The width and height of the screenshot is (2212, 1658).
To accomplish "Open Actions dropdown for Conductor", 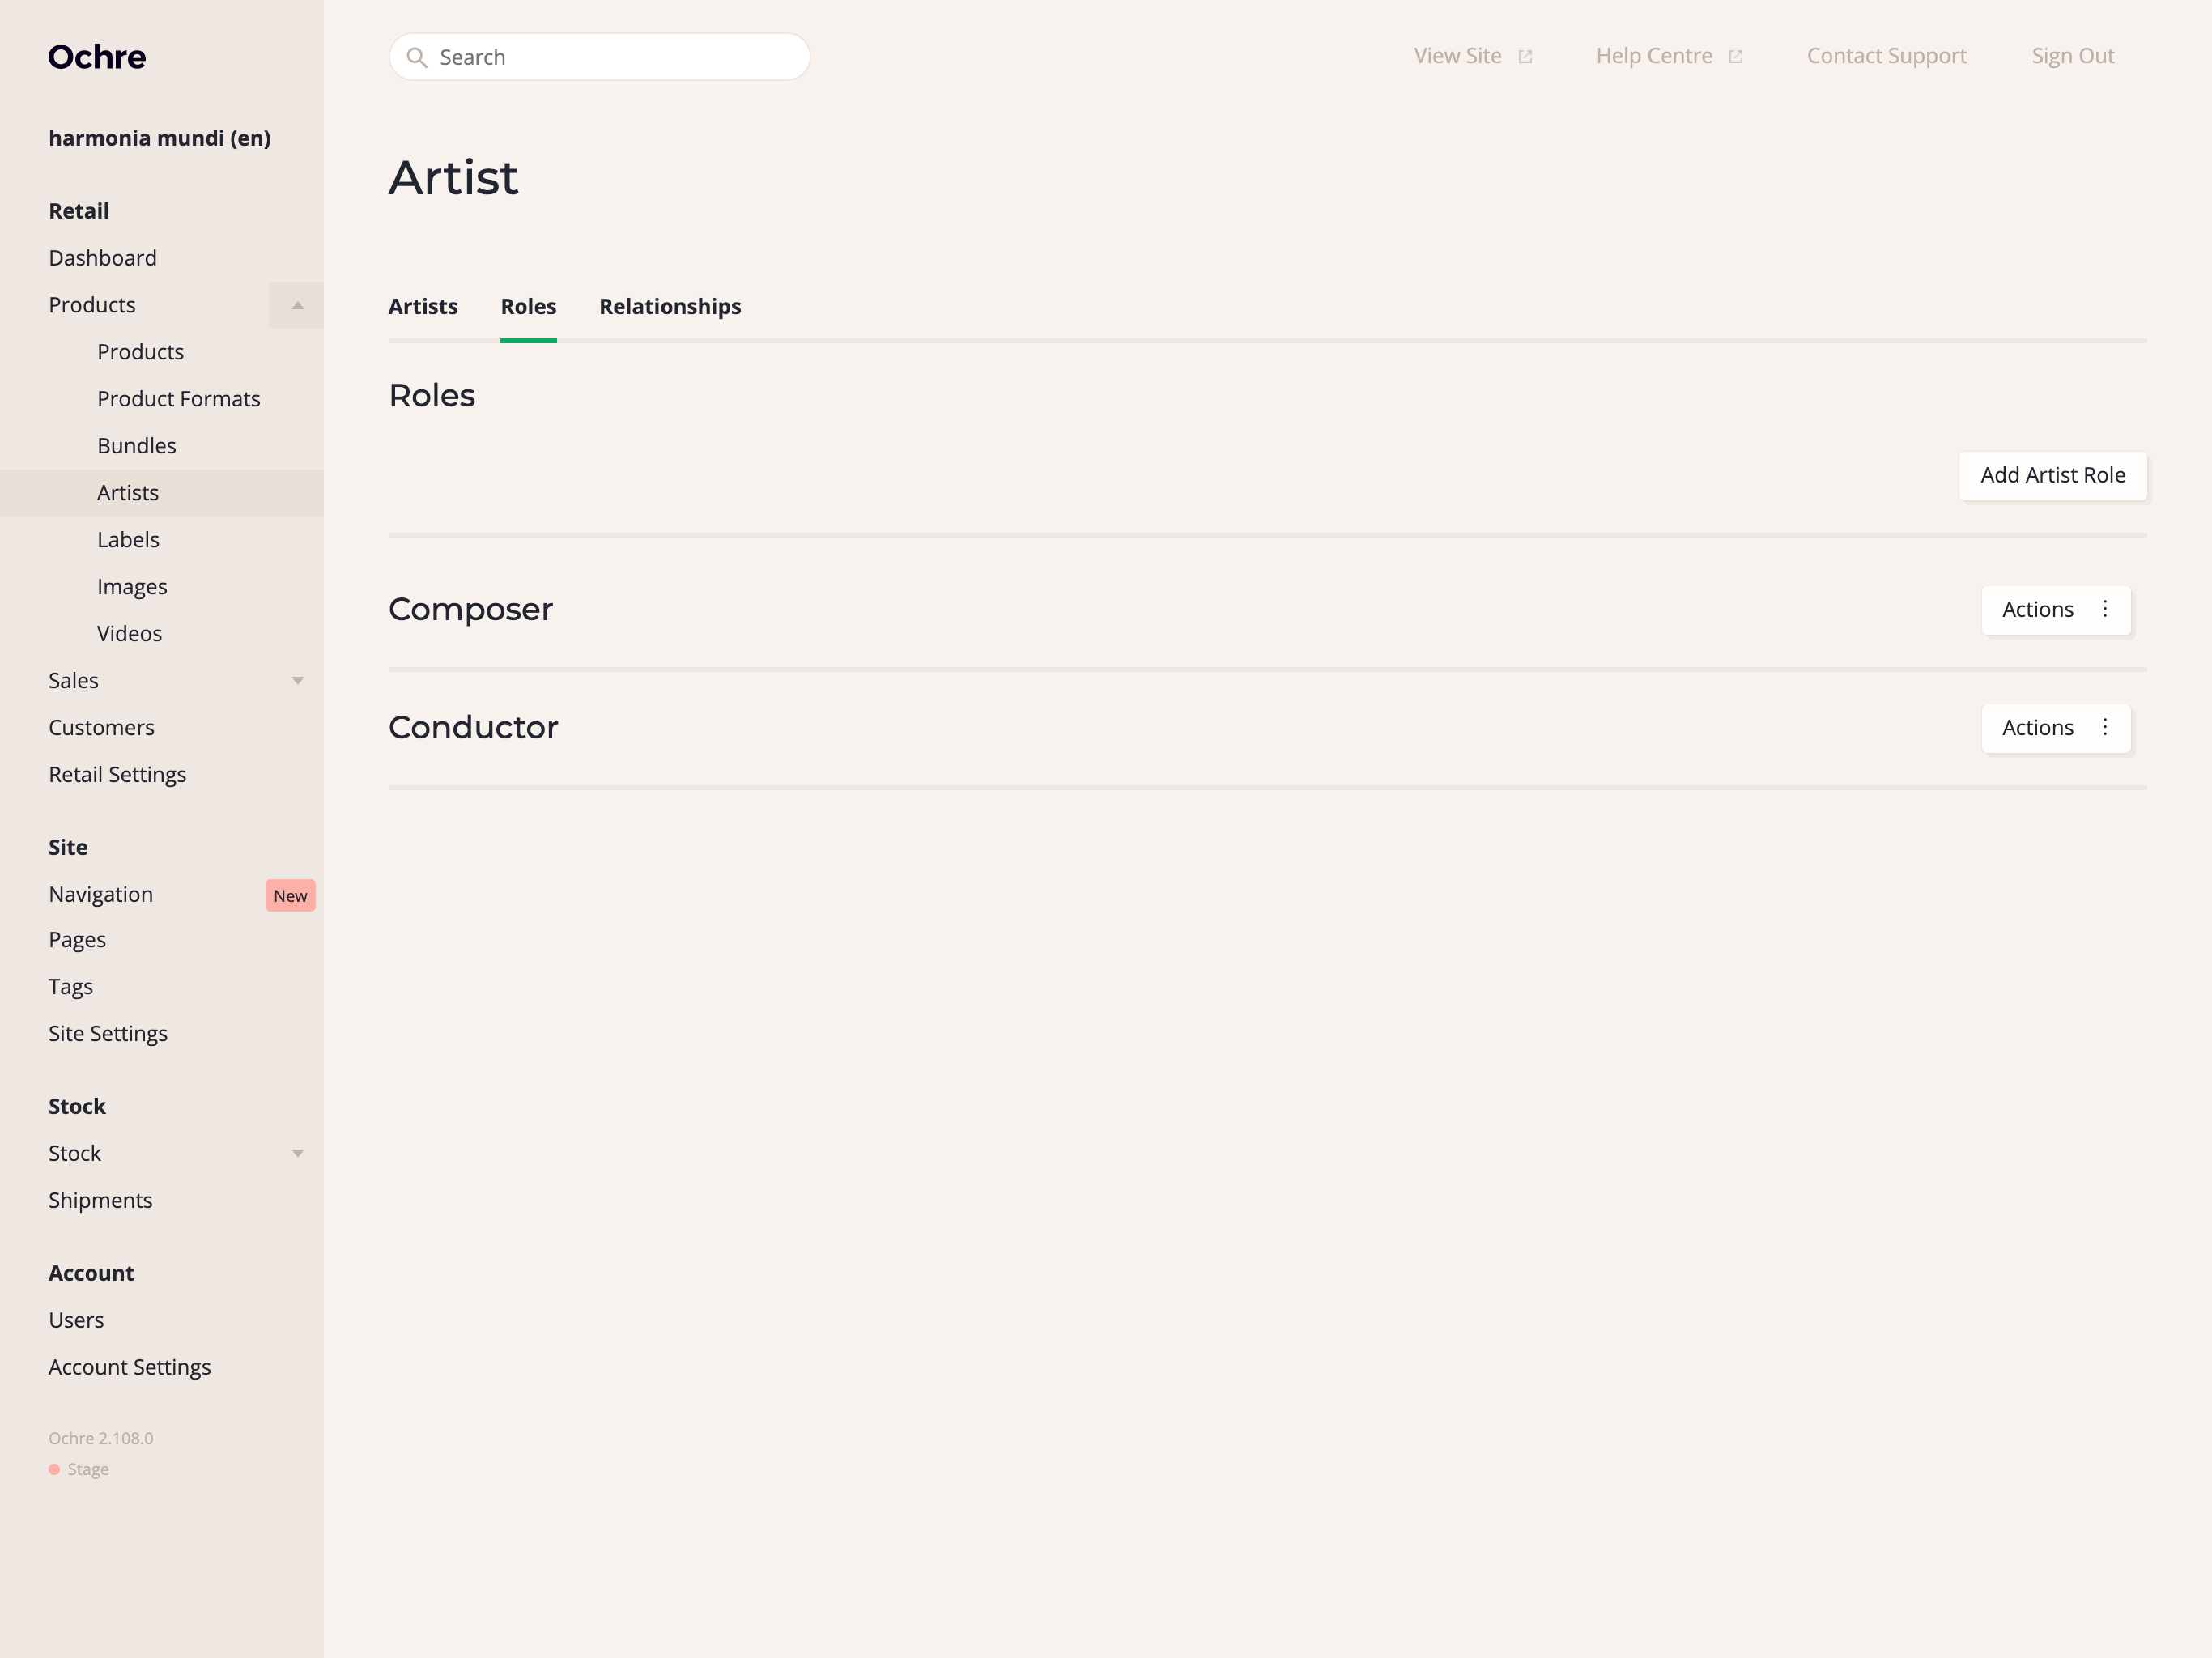I will tap(2038, 727).
